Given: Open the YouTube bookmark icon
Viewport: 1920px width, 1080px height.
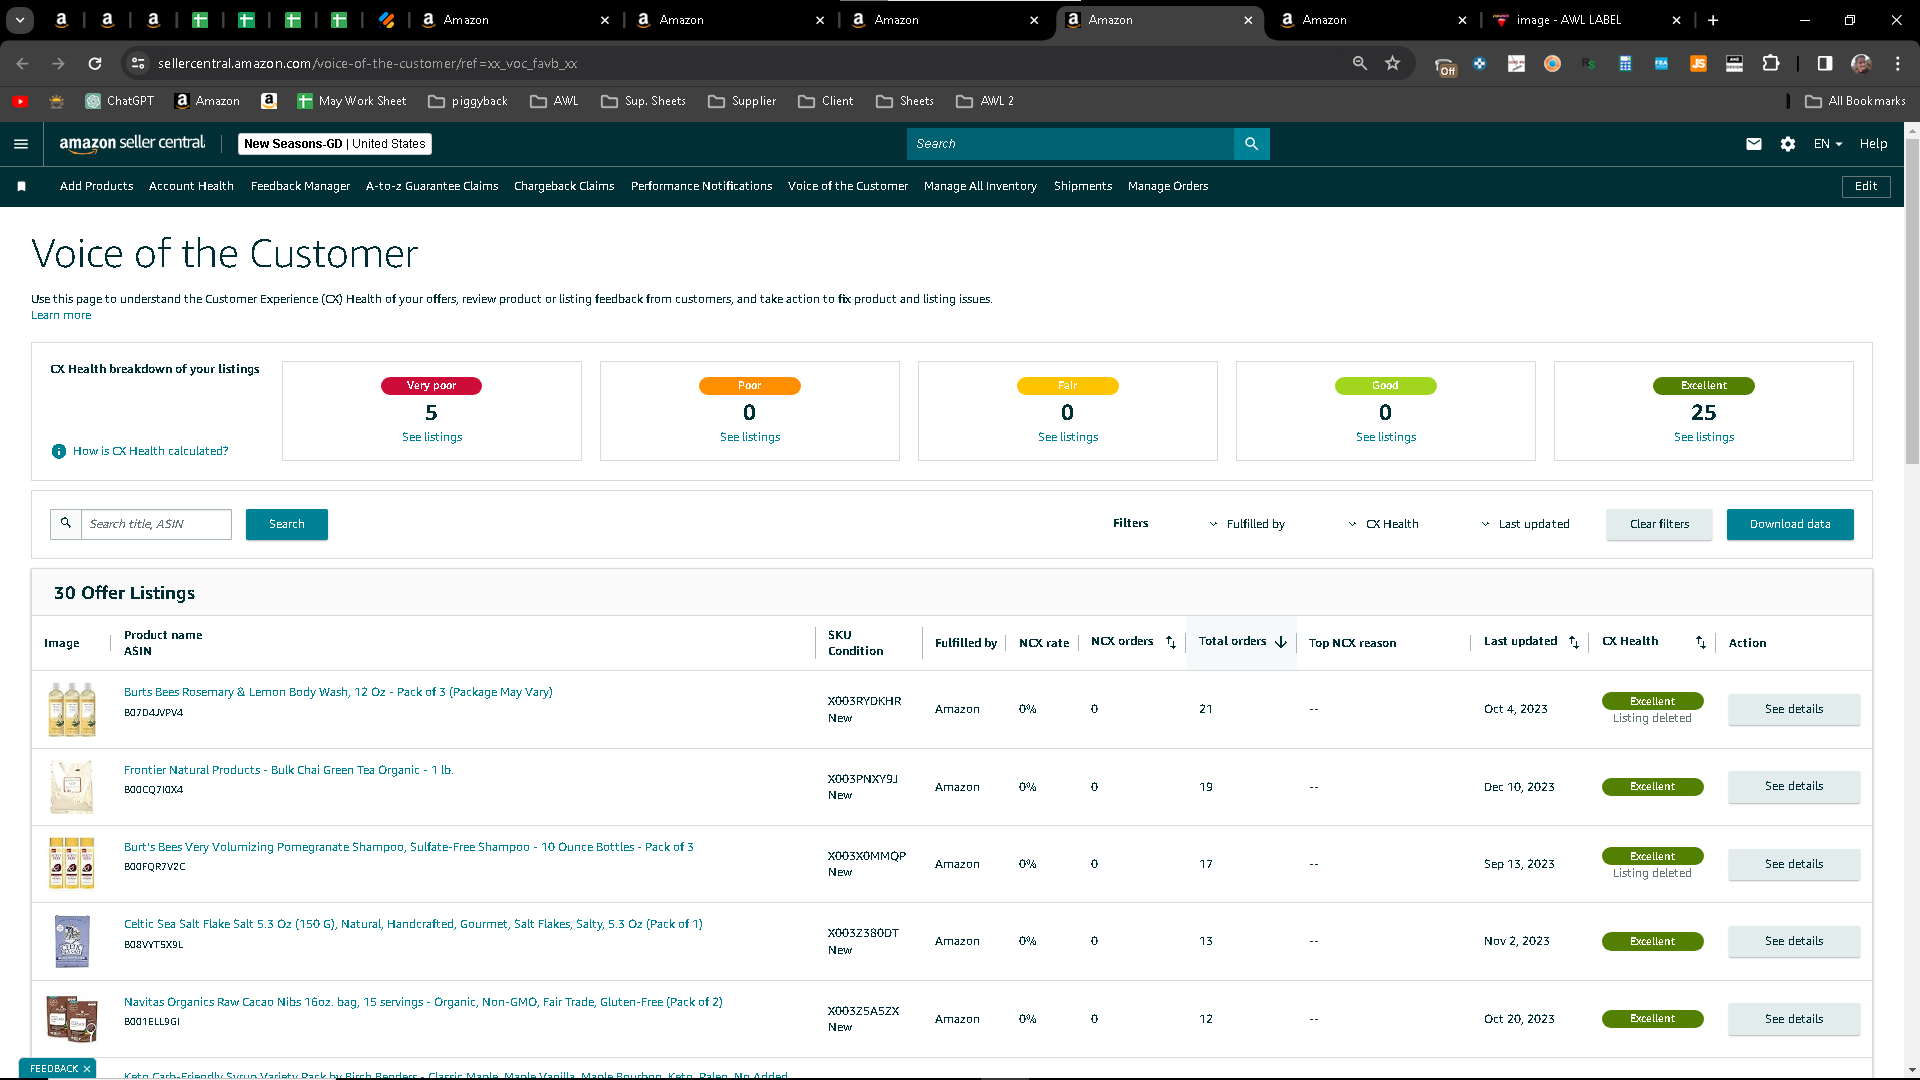Looking at the screenshot, I should [20, 101].
